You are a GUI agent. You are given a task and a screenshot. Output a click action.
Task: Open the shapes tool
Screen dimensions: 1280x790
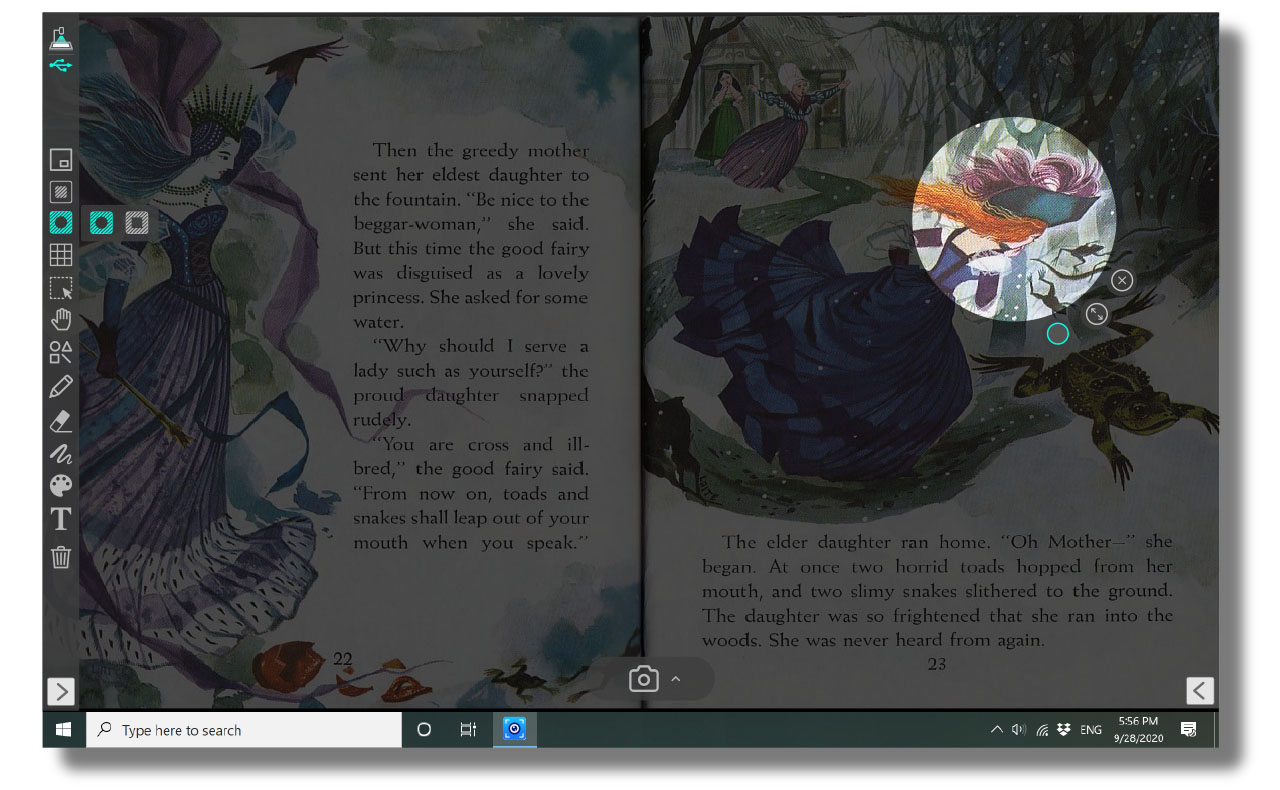tap(61, 352)
